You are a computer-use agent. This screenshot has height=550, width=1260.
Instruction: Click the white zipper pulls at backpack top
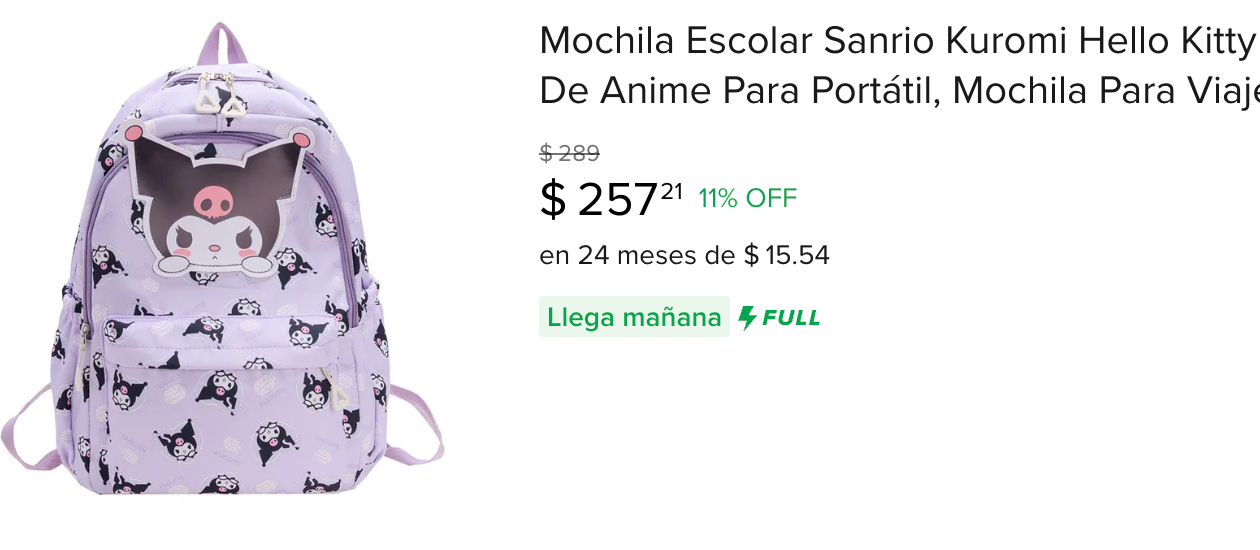pyautogui.click(x=222, y=93)
